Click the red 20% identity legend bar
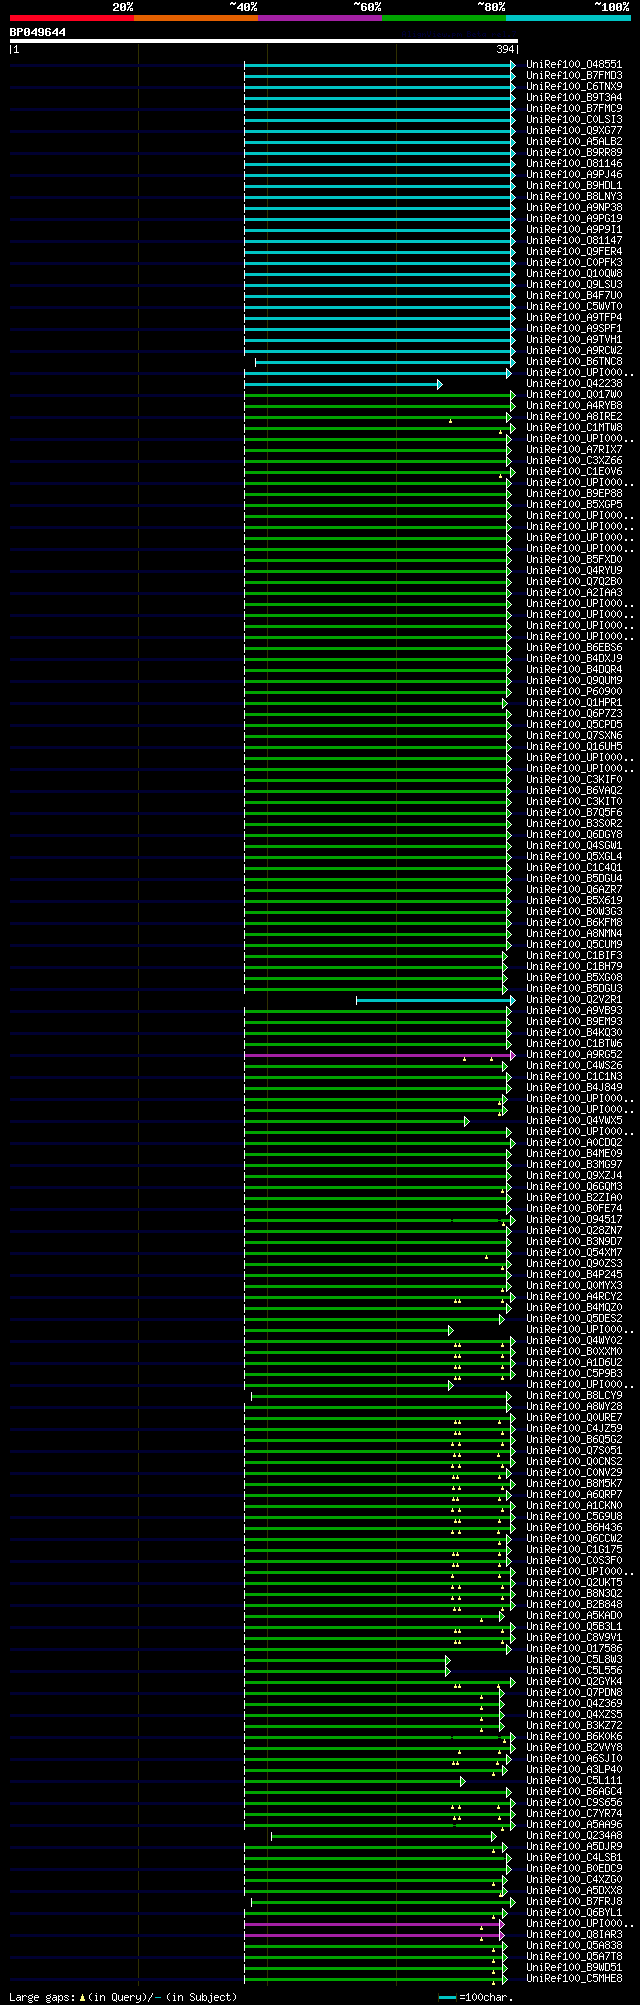The width and height of the screenshot is (640, 2005). pyautogui.click(x=71, y=18)
